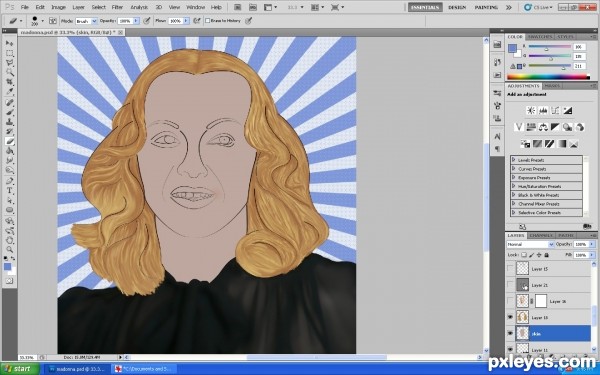Open CS Live button
The width and height of the screenshot is (600, 375).
click(x=538, y=7)
